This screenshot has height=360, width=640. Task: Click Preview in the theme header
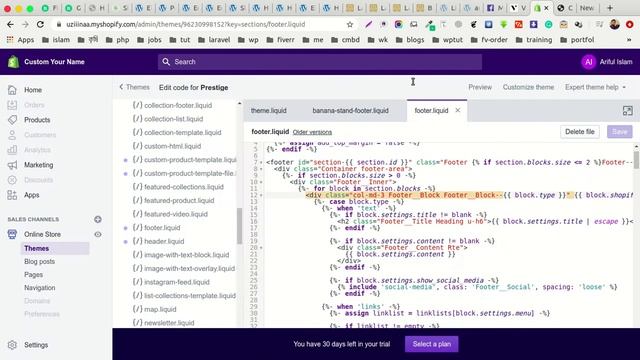tap(480, 87)
